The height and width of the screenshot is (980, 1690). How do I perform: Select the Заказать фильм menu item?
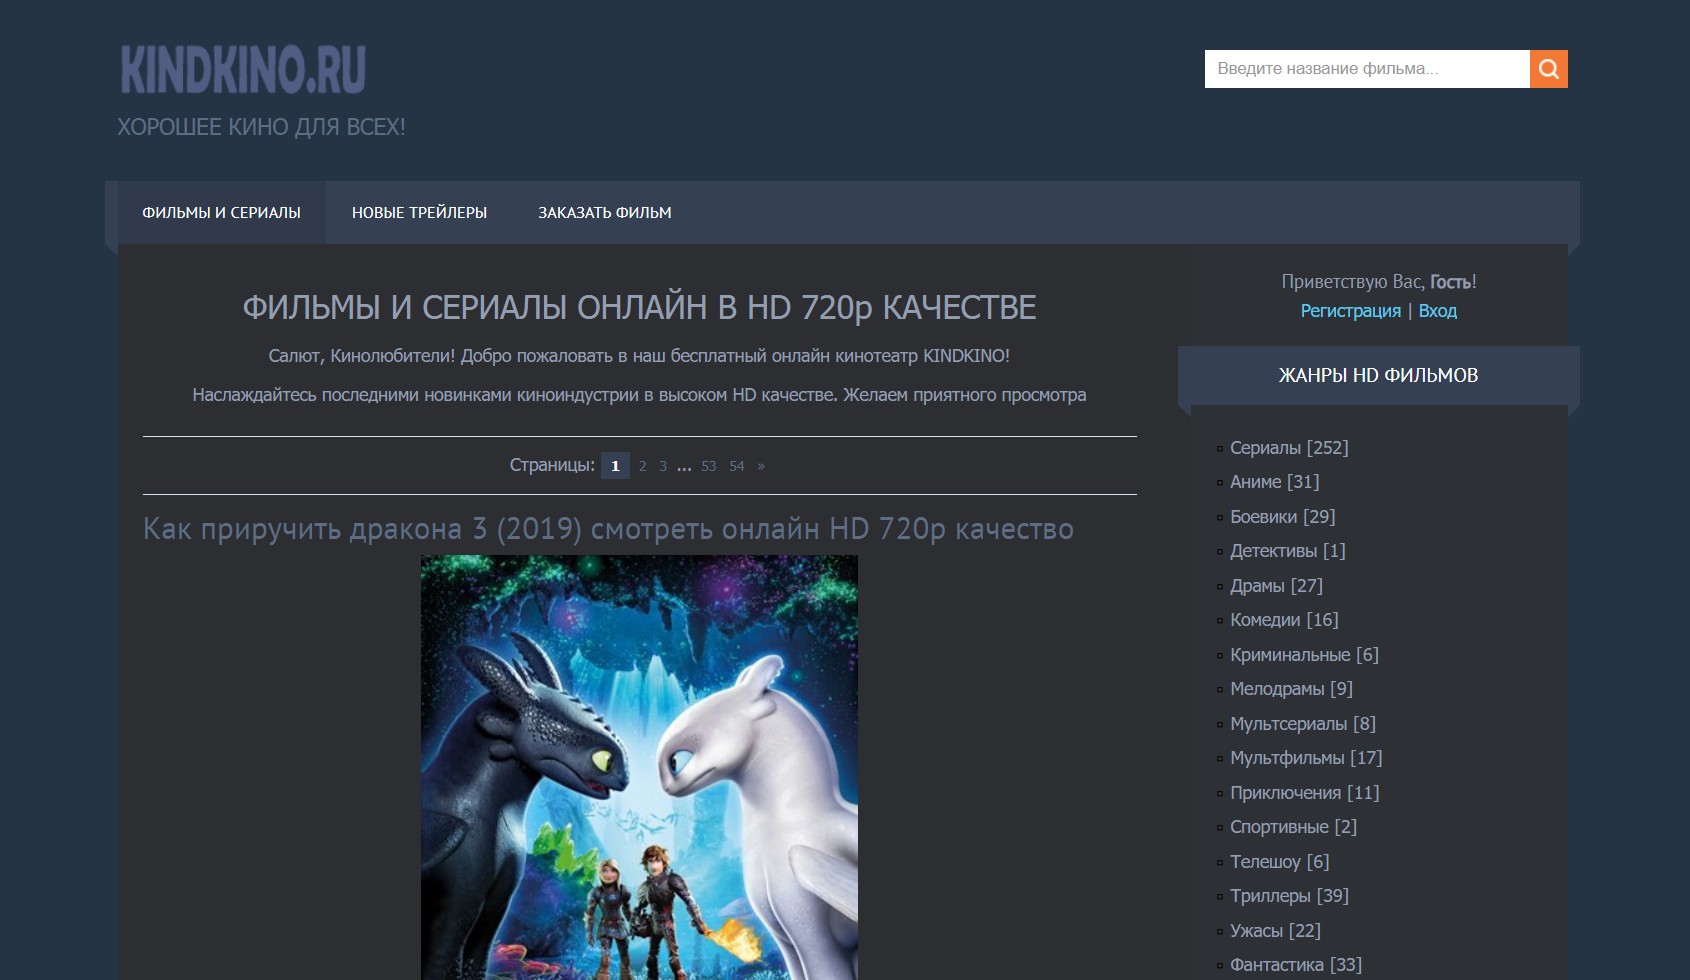(x=605, y=212)
